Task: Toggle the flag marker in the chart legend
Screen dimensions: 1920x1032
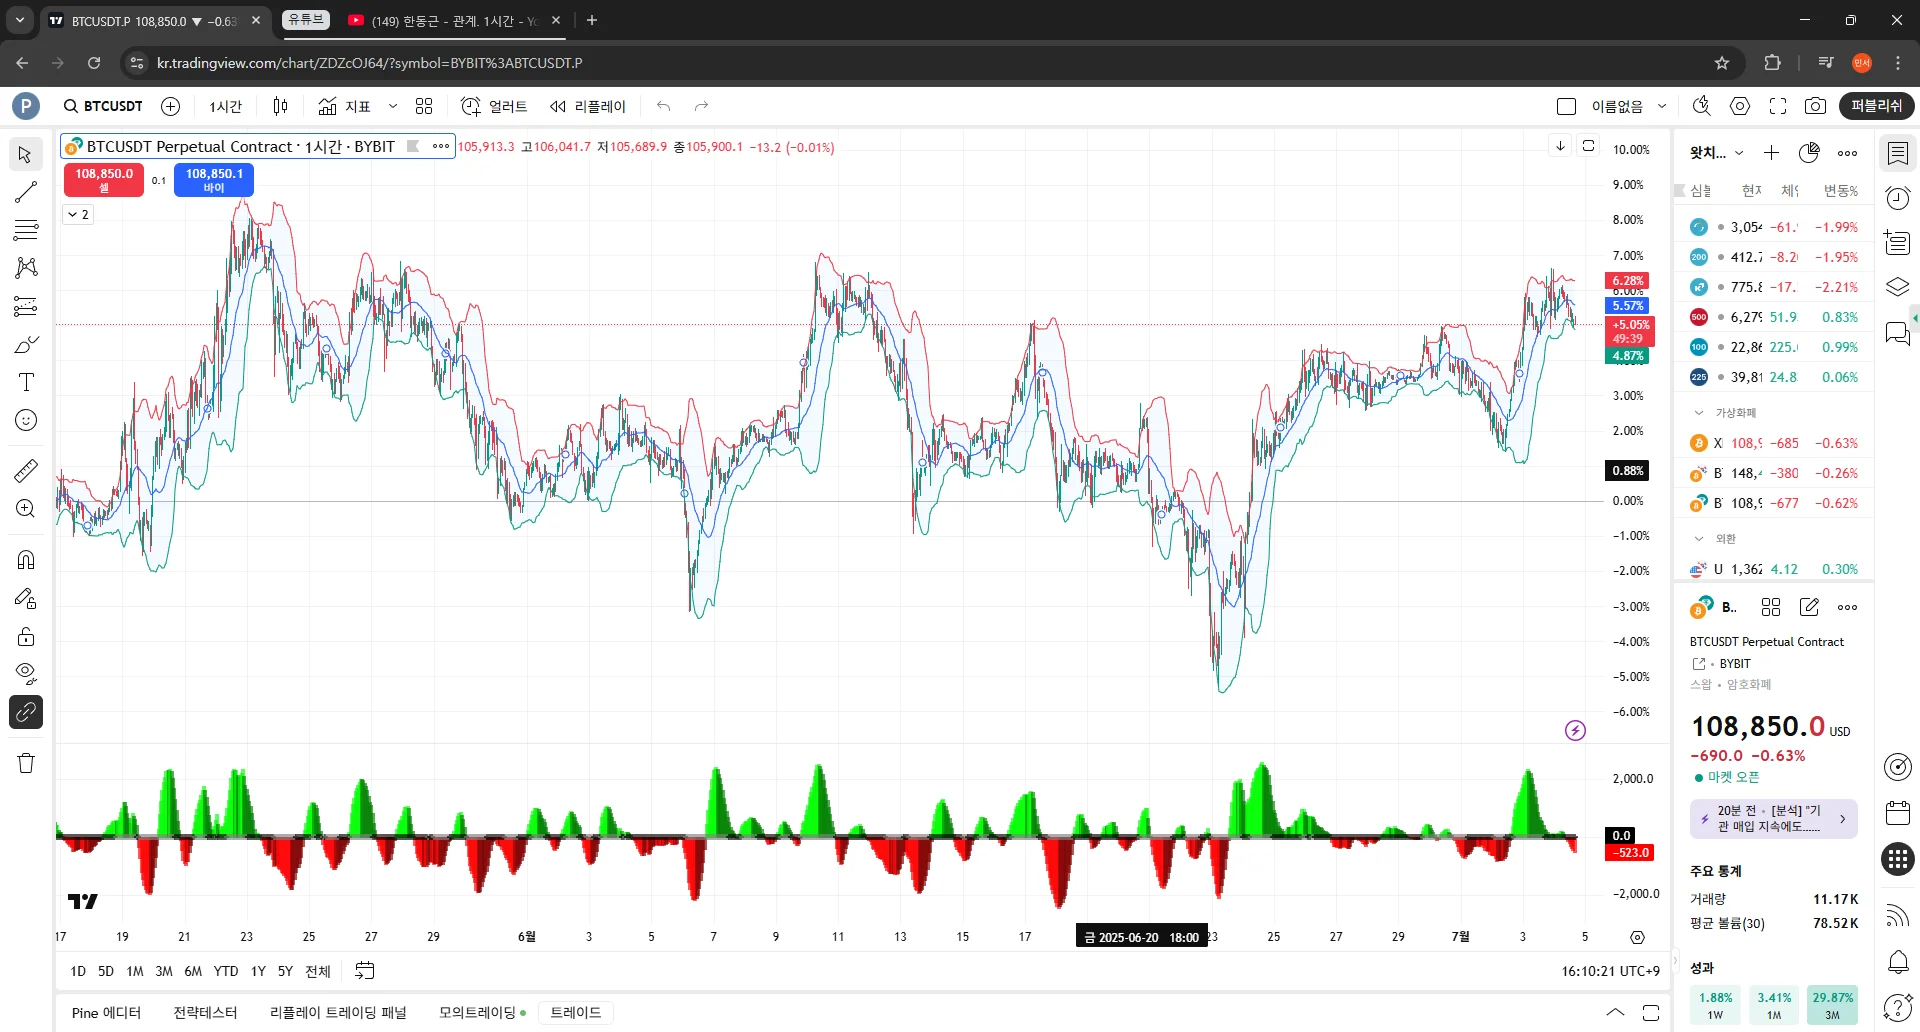Action: [x=413, y=146]
